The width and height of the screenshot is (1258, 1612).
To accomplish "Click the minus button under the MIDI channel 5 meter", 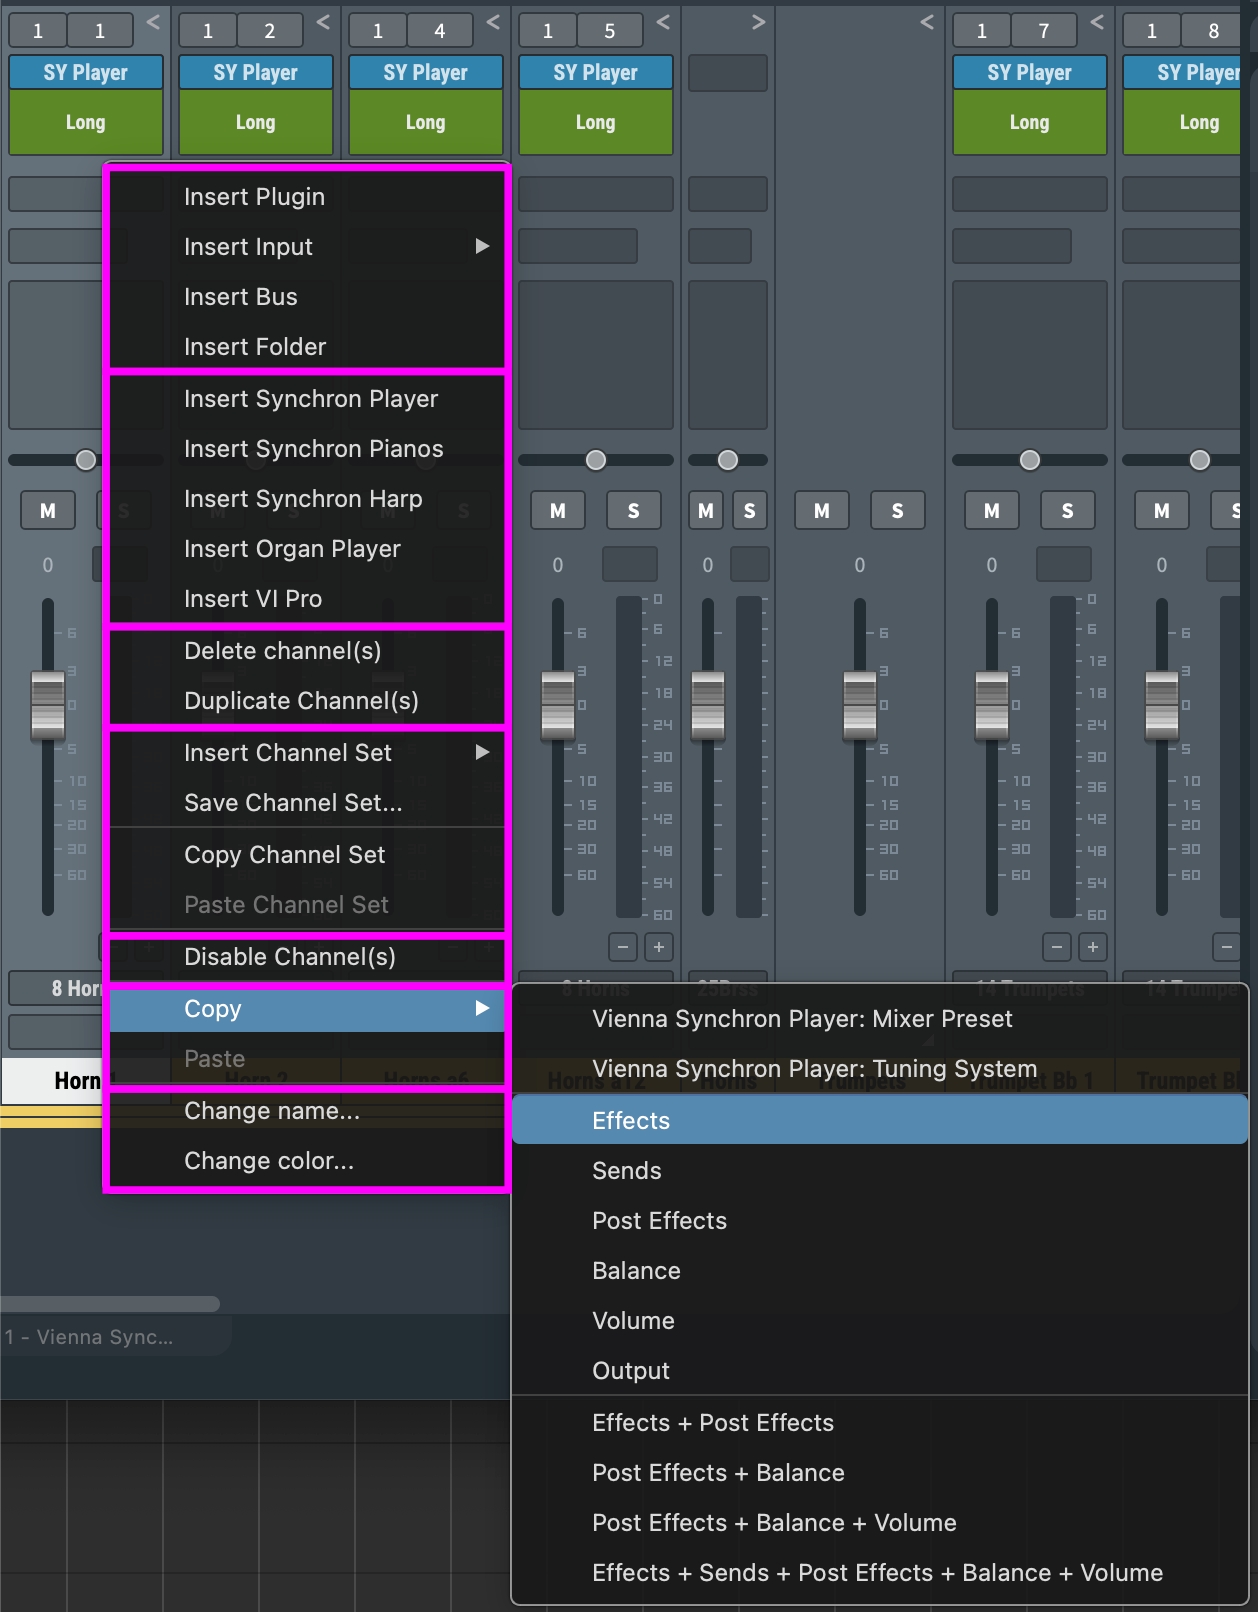I will (x=623, y=946).
